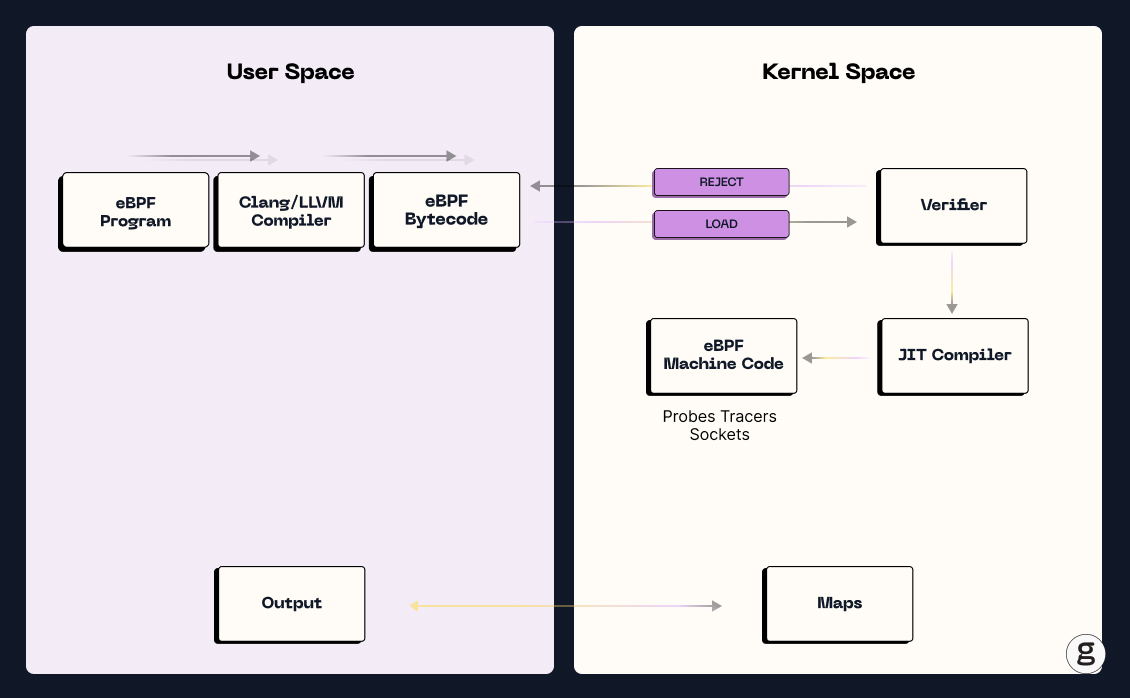Click the JIT Compiler box

click(x=953, y=357)
